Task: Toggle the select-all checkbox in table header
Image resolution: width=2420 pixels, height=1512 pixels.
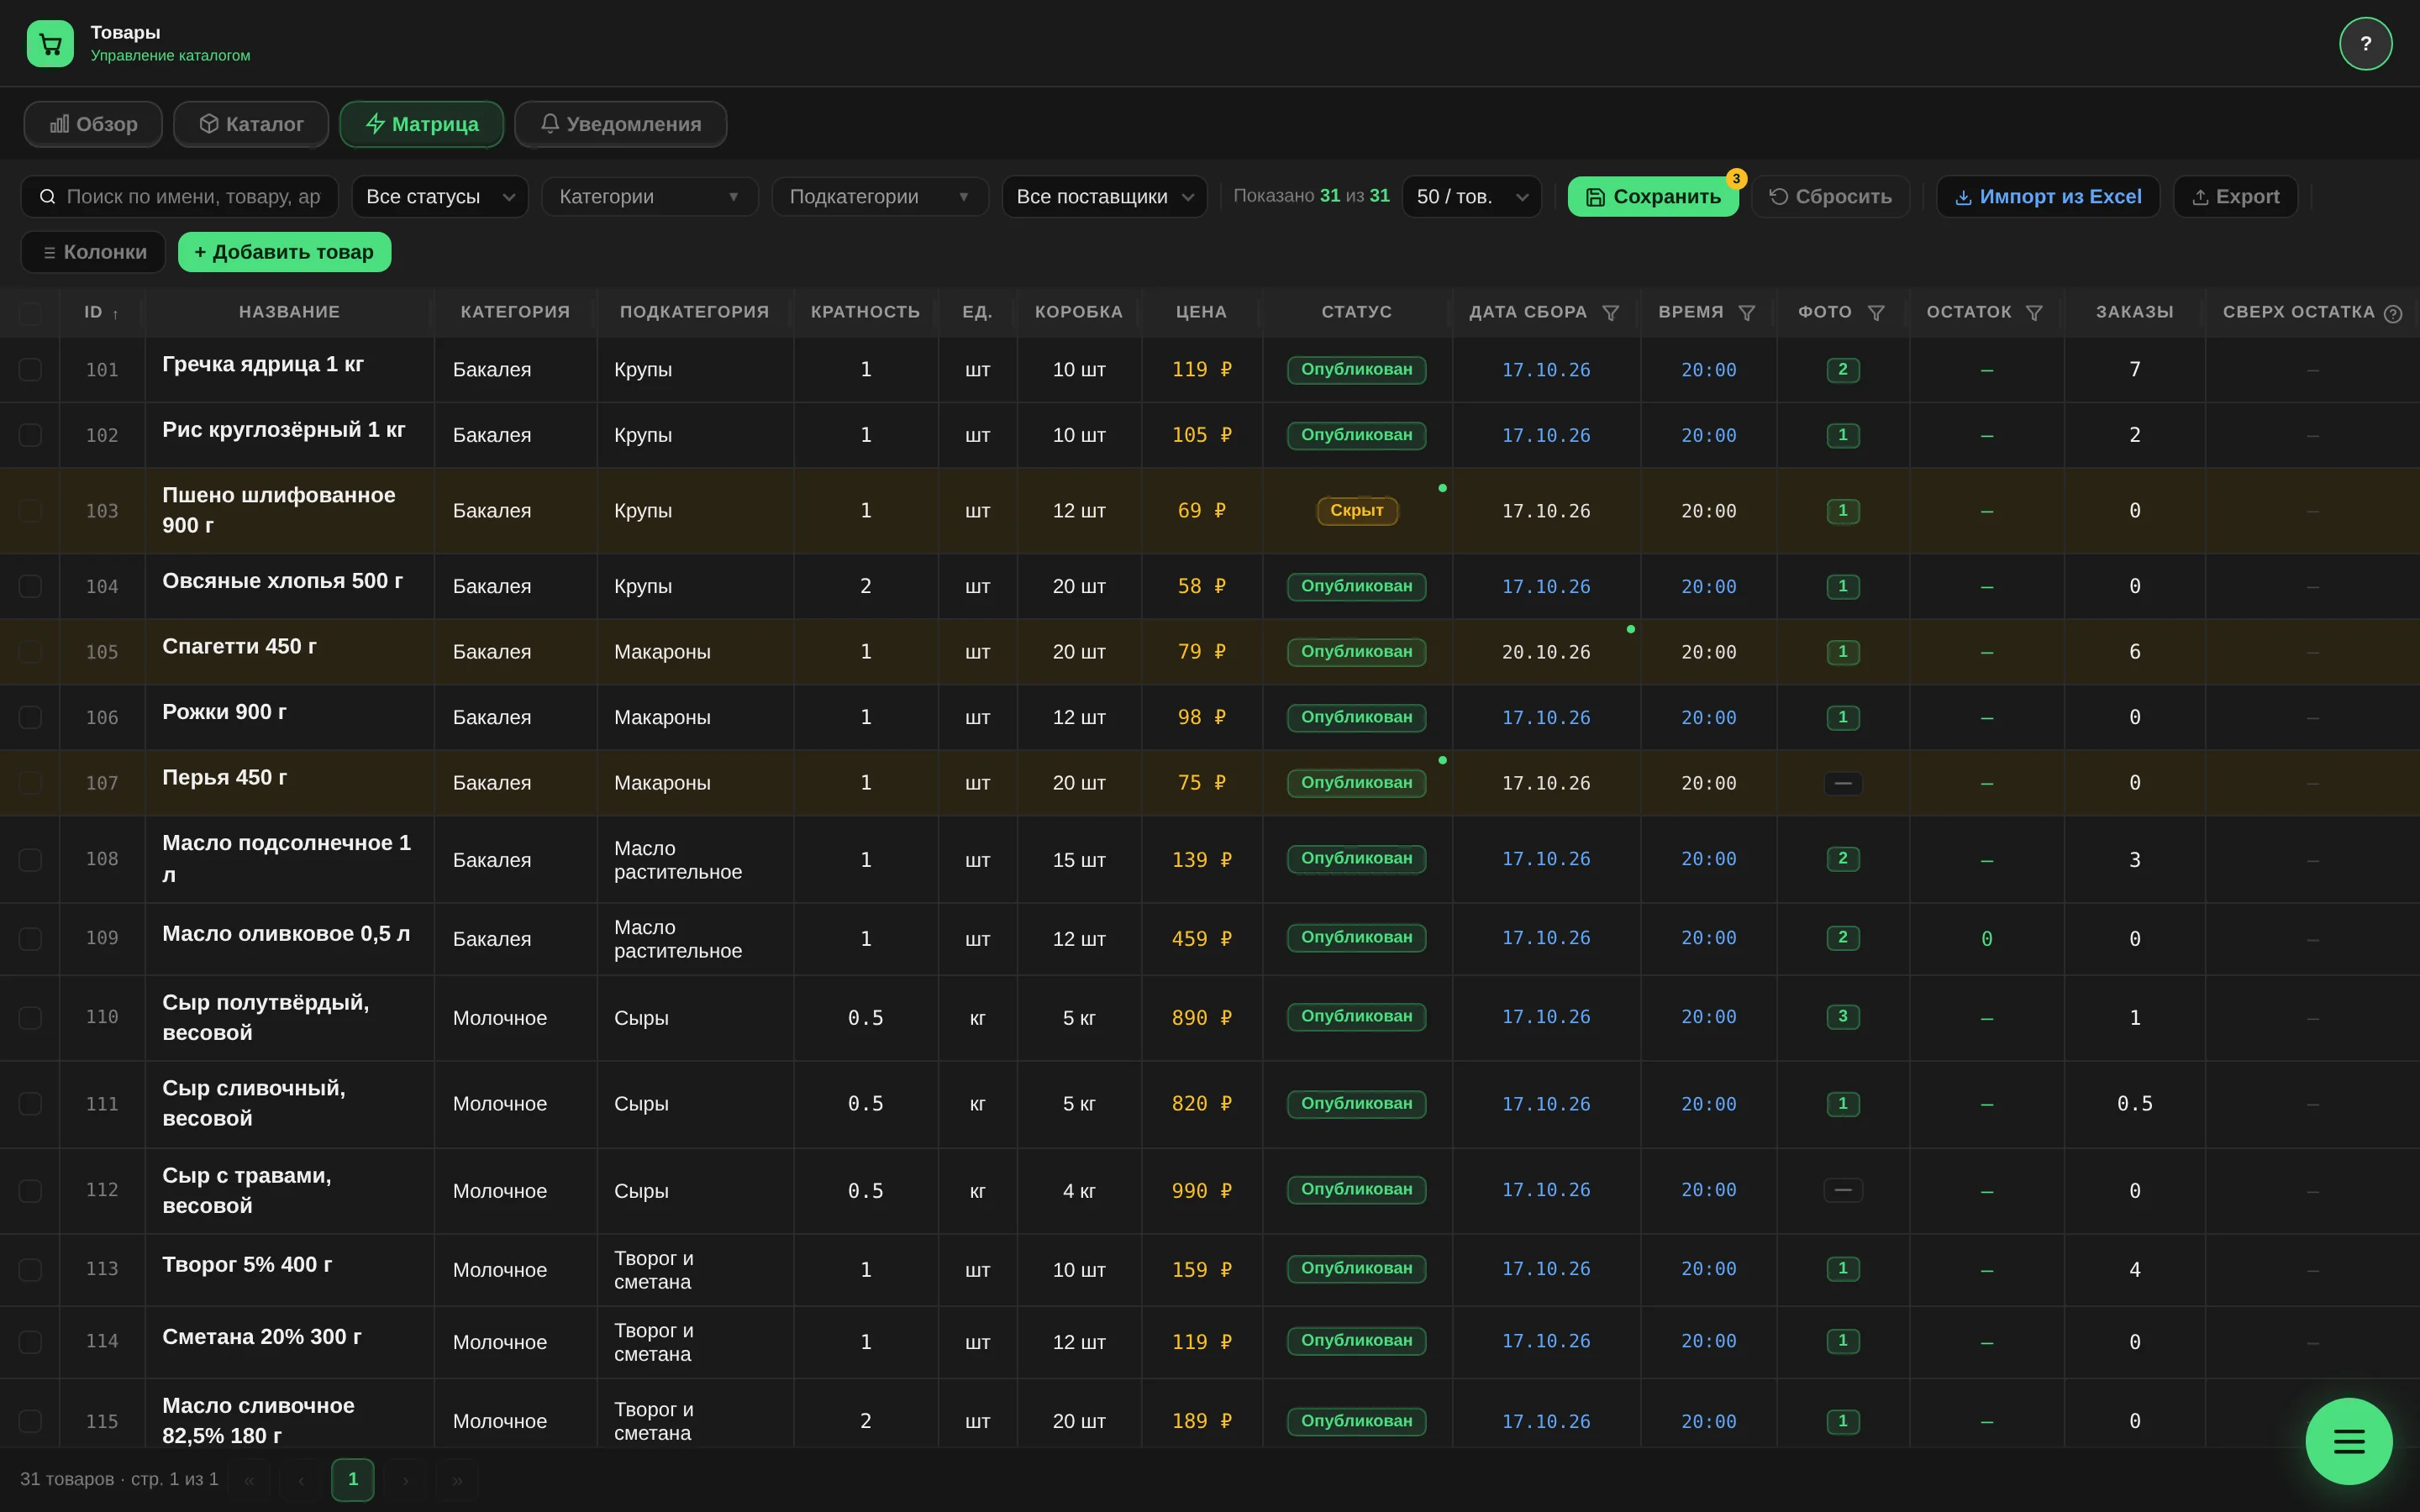Action: click(x=30, y=313)
